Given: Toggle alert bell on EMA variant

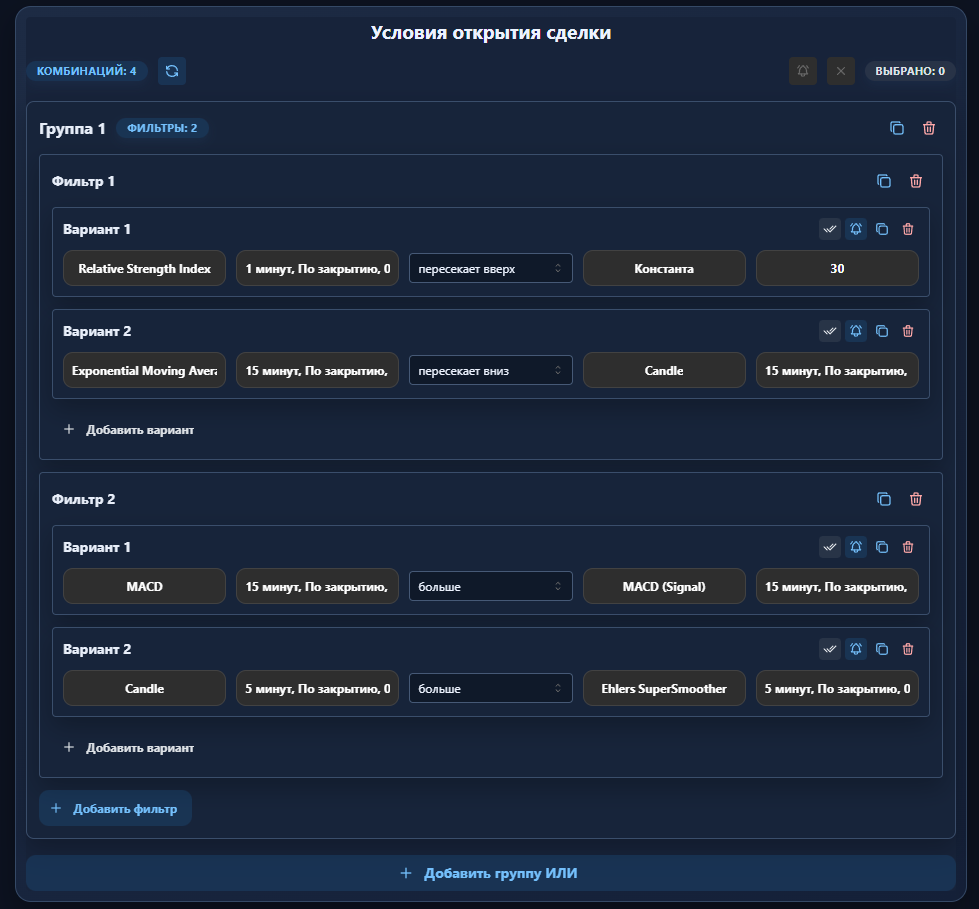Looking at the screenshot, I should [x=856, y=331].
